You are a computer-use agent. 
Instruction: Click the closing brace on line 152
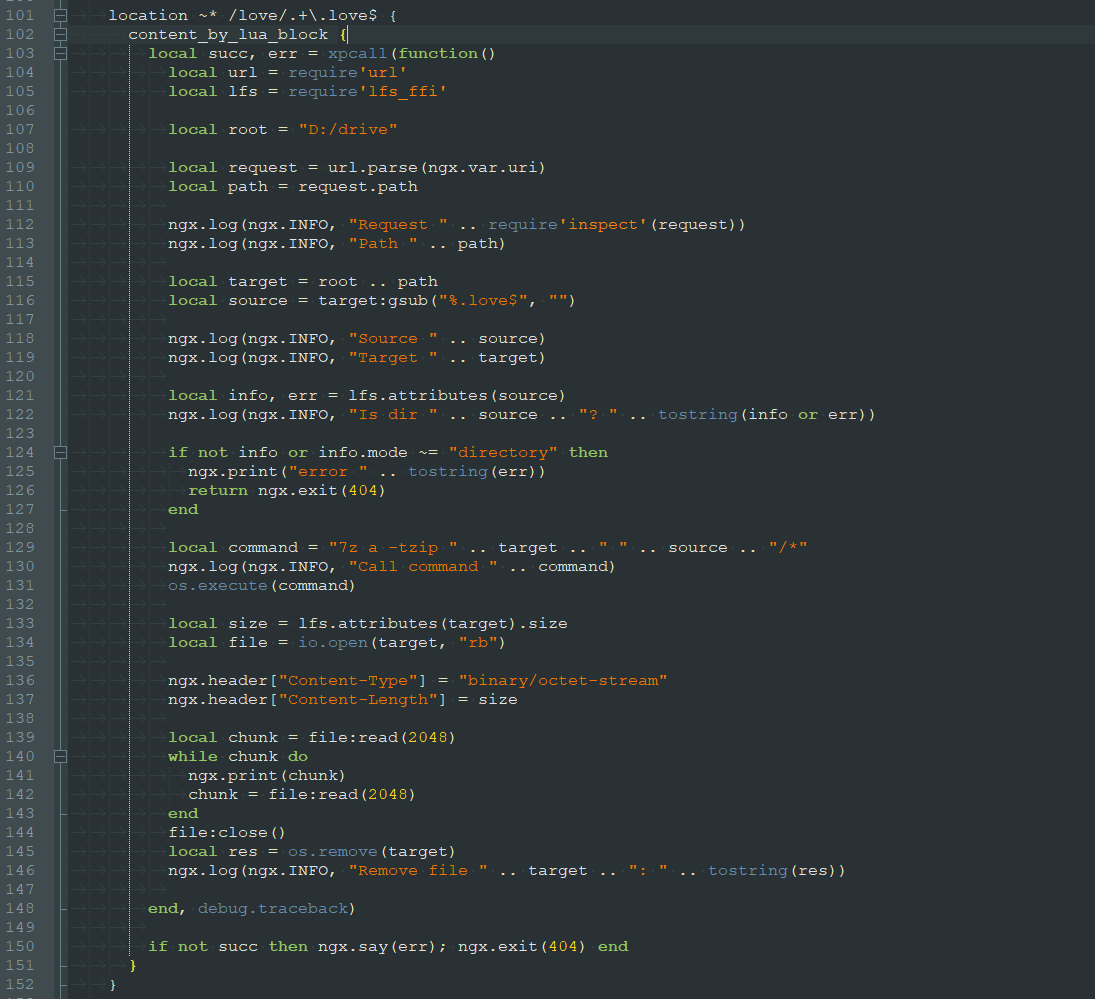pyautogui.click(x=113, y=984)
